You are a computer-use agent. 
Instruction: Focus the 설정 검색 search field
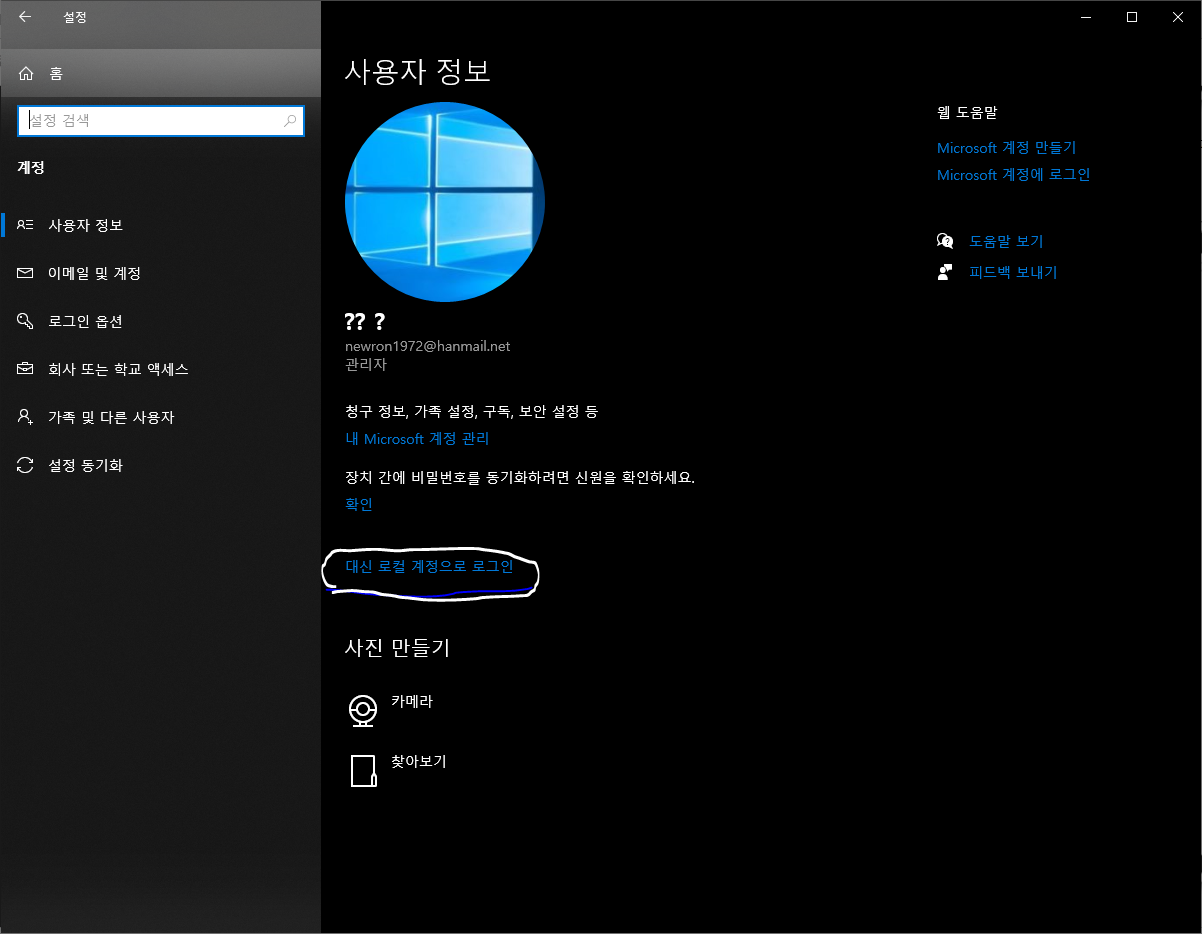(161, 121)
